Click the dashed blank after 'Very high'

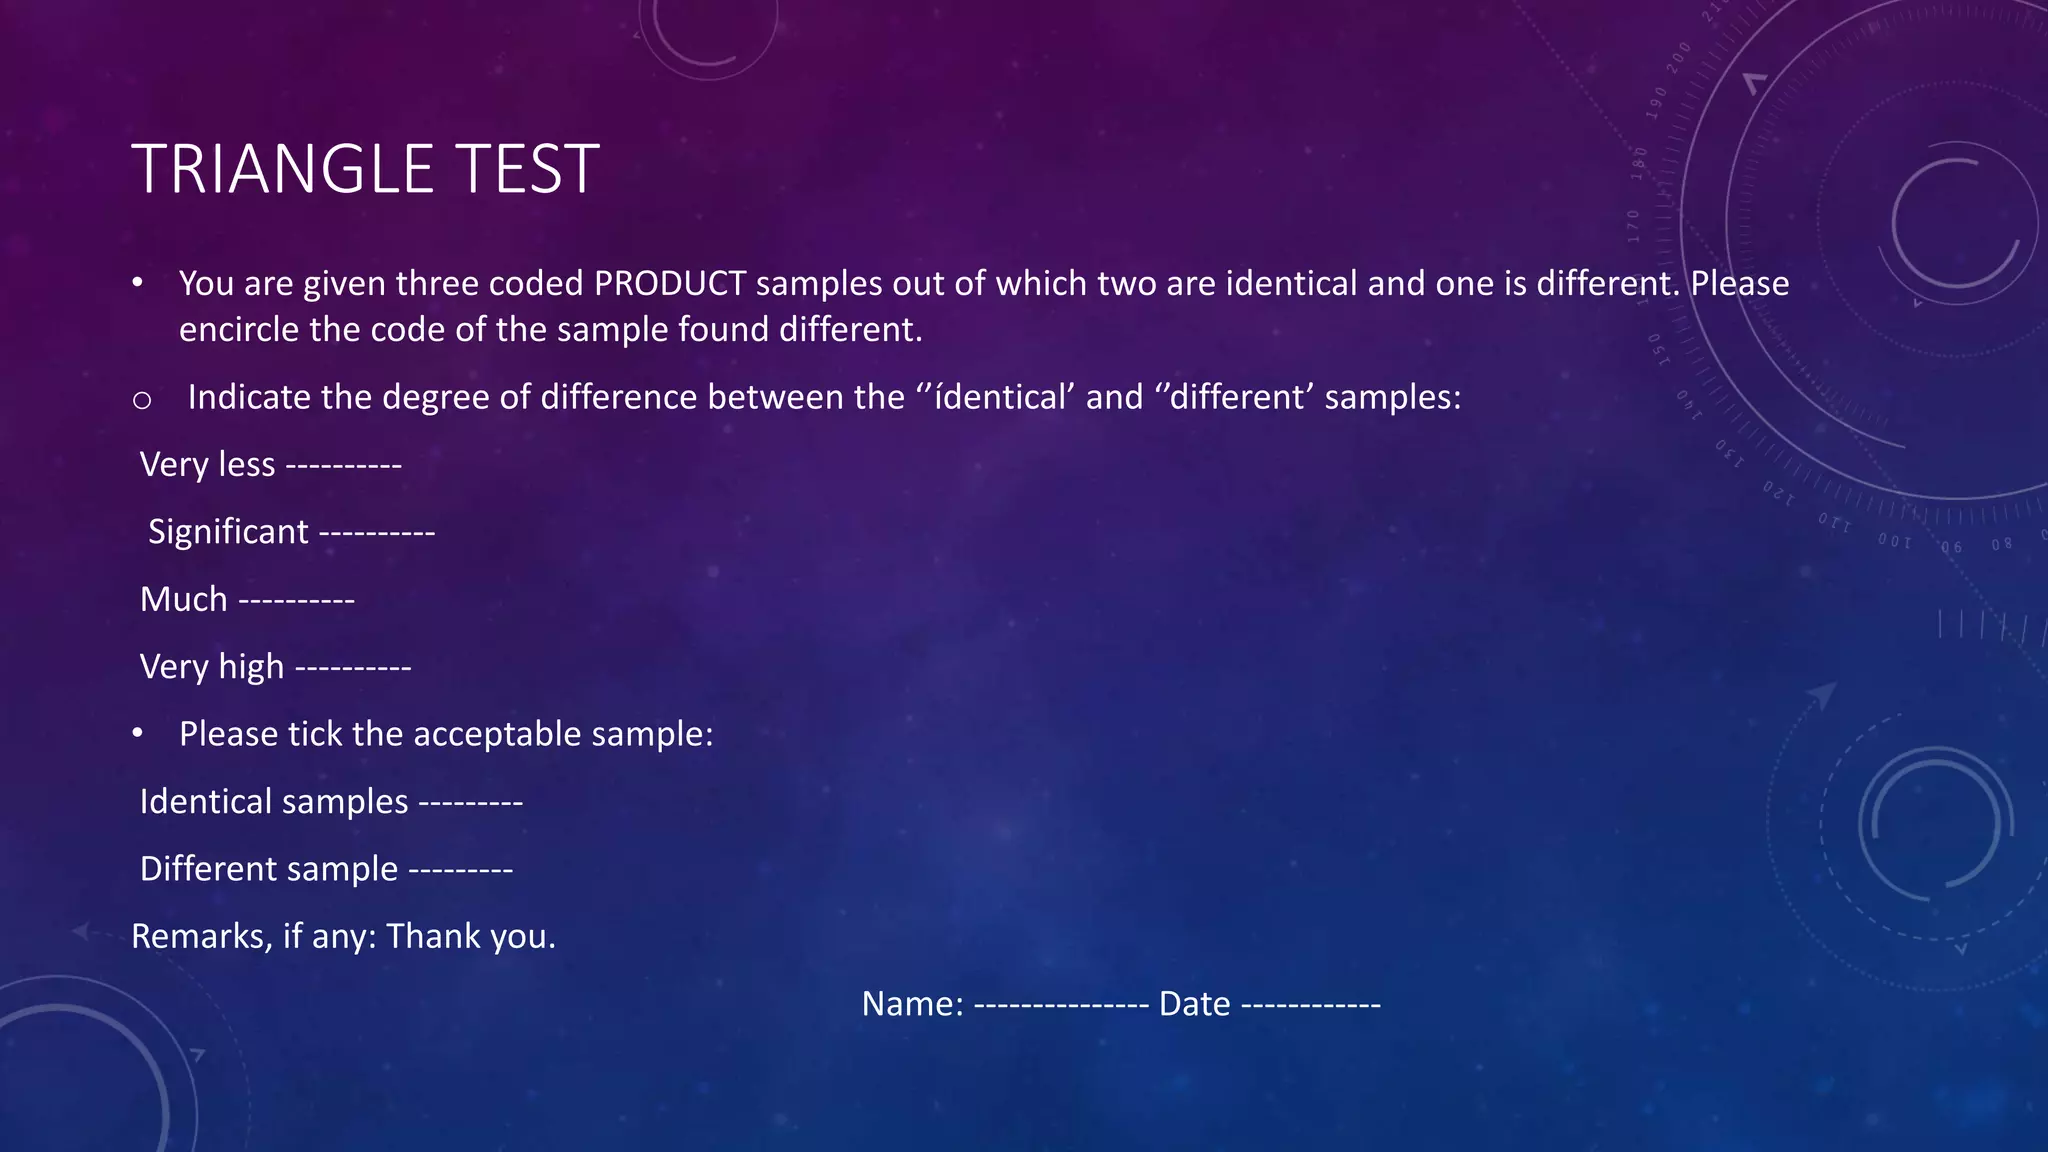[354, 667]
